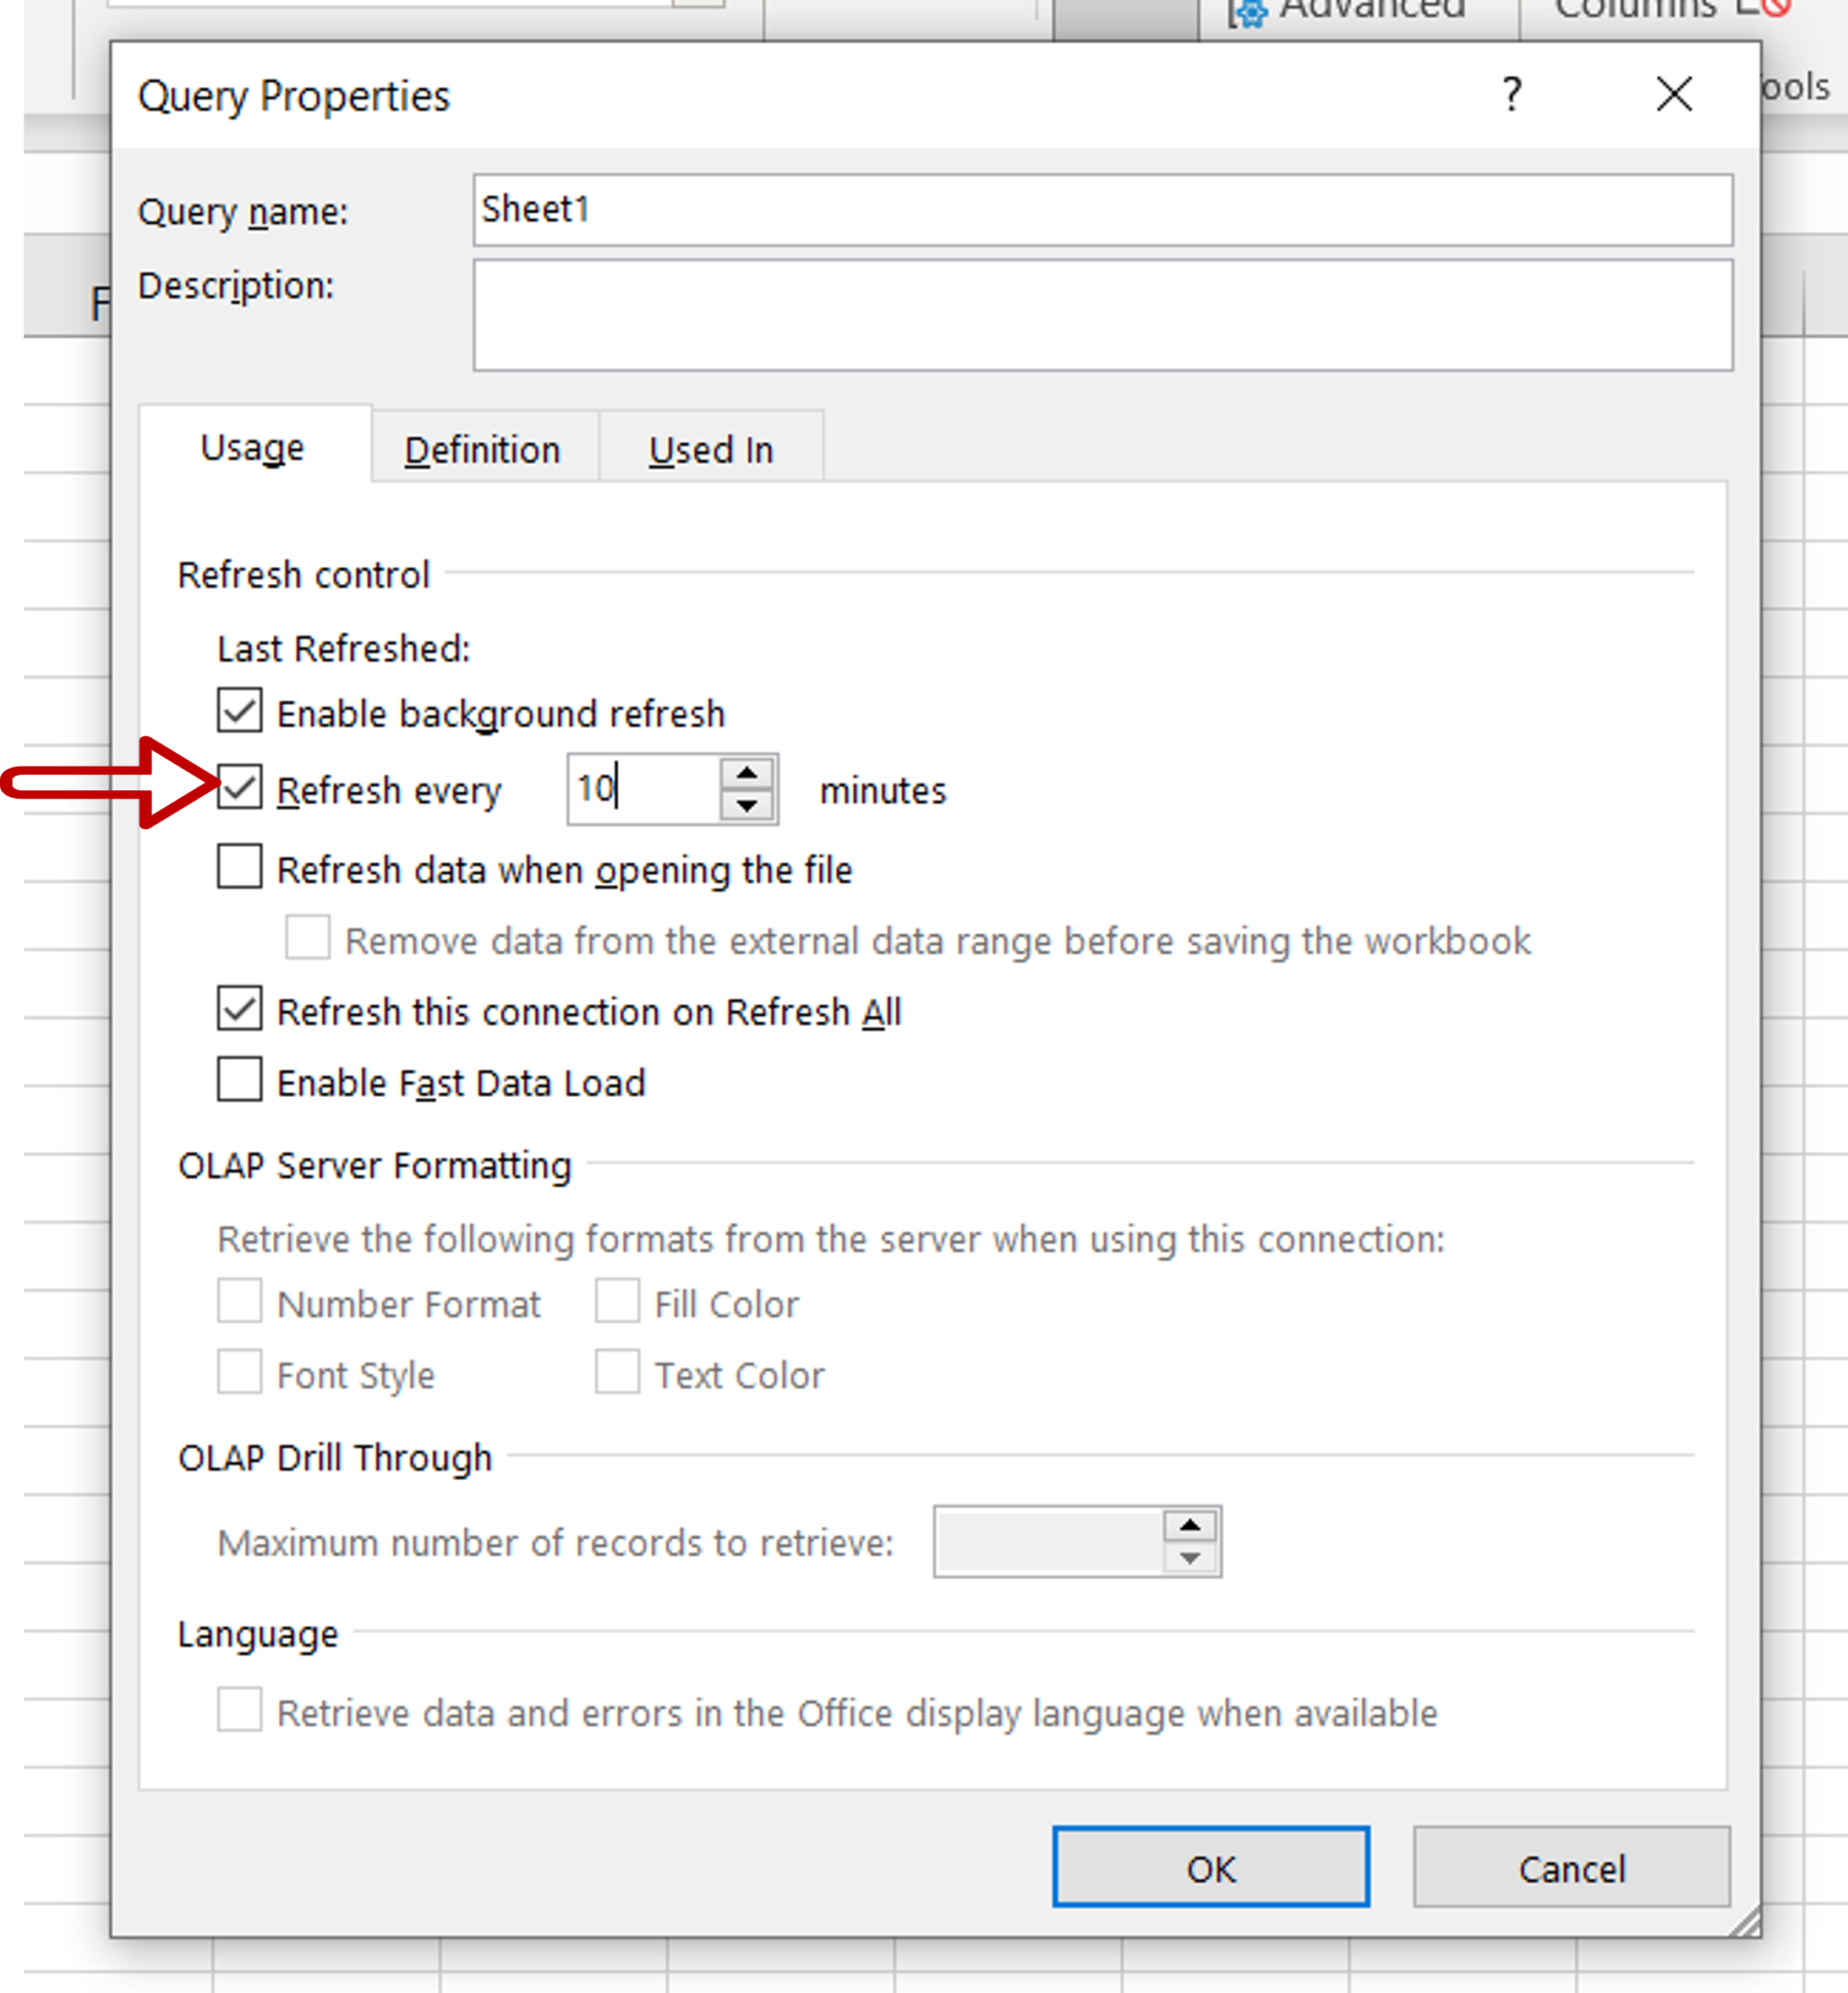Click into the Query name field

1102,210
